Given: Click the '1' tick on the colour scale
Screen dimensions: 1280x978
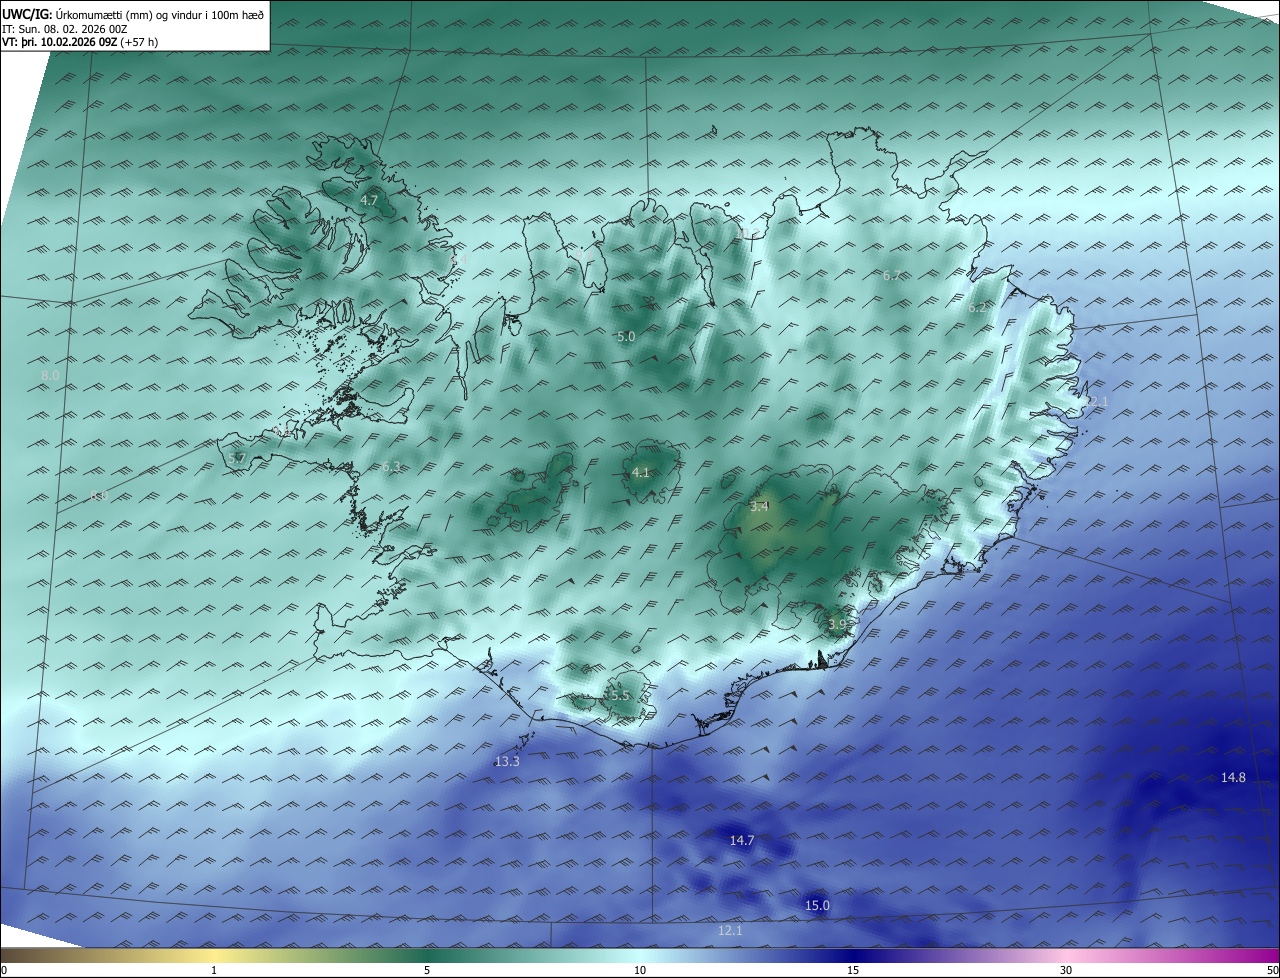Looking at the screenshot, I should pos(214,970).
